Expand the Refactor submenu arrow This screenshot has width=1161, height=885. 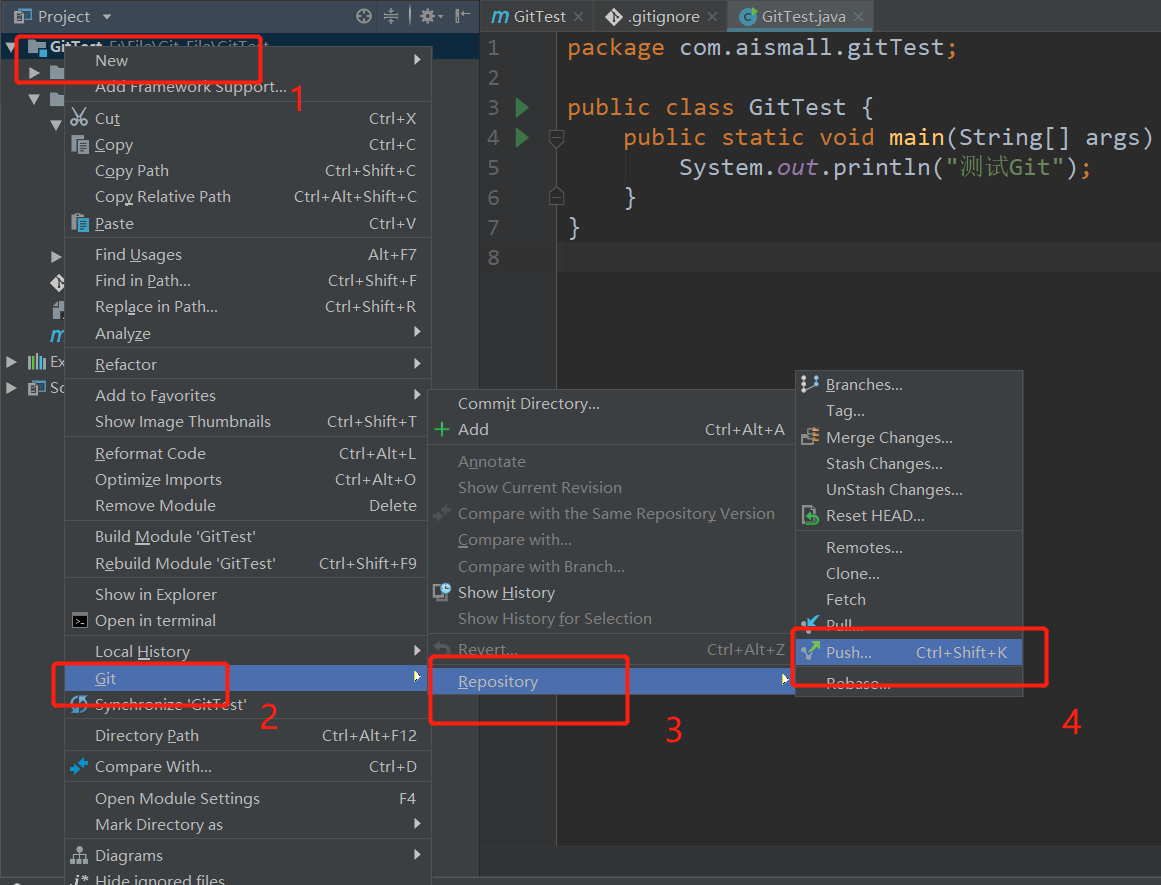pyautogui.click(x=417, y=364)
